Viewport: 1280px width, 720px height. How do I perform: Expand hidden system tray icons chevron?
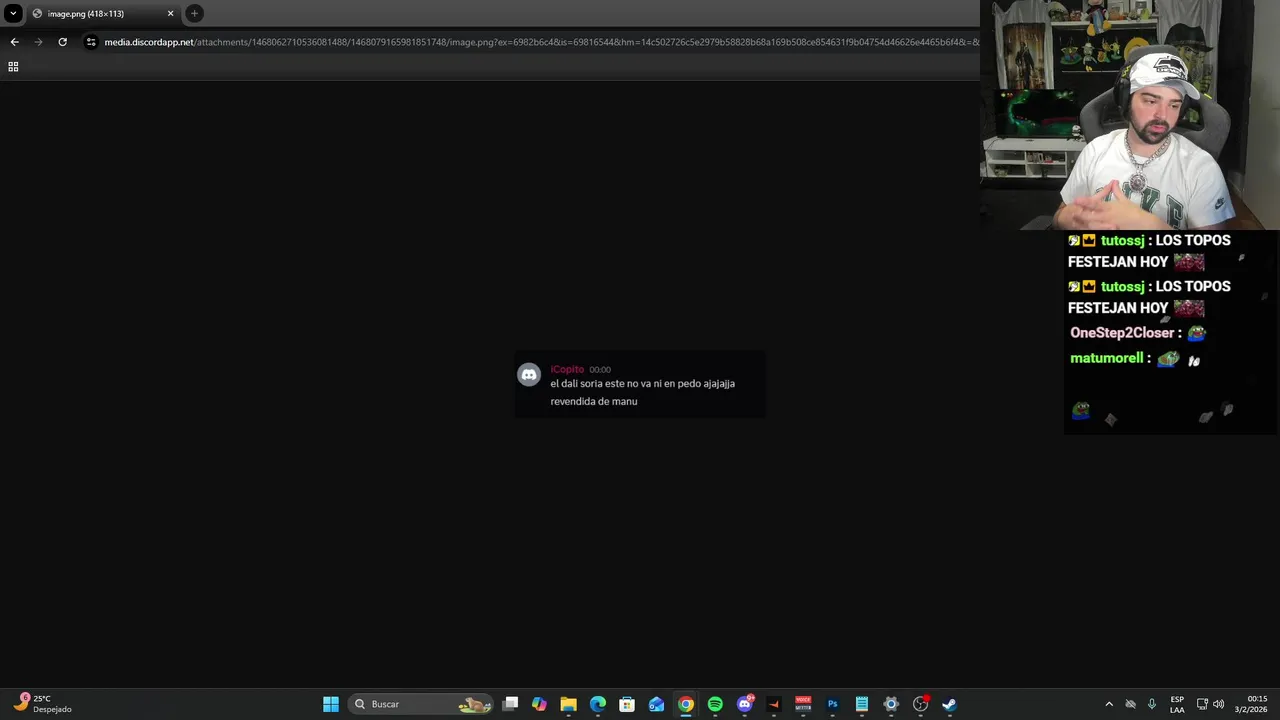(1108, 704)
